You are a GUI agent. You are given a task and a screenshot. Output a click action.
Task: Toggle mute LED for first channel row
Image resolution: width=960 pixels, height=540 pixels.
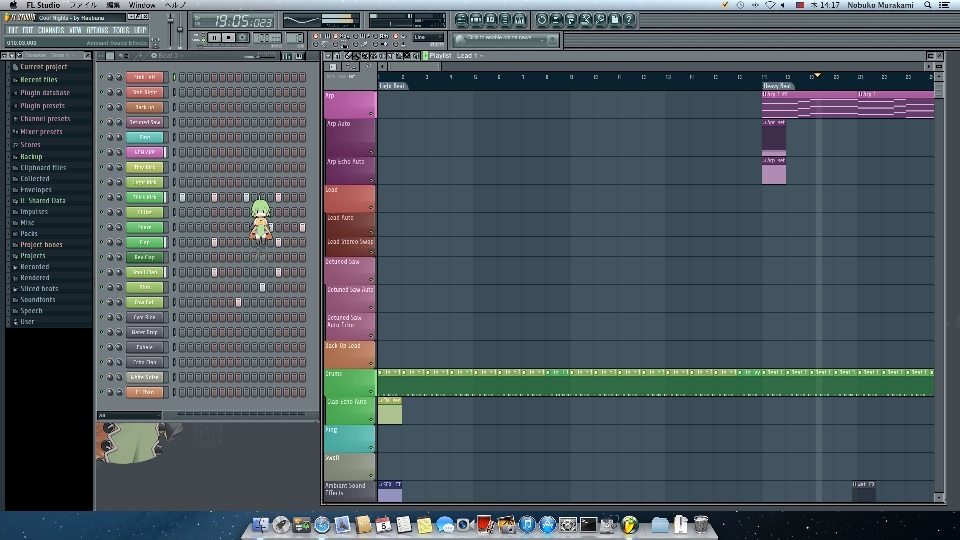pyautogui.click(x=101, y=77)
